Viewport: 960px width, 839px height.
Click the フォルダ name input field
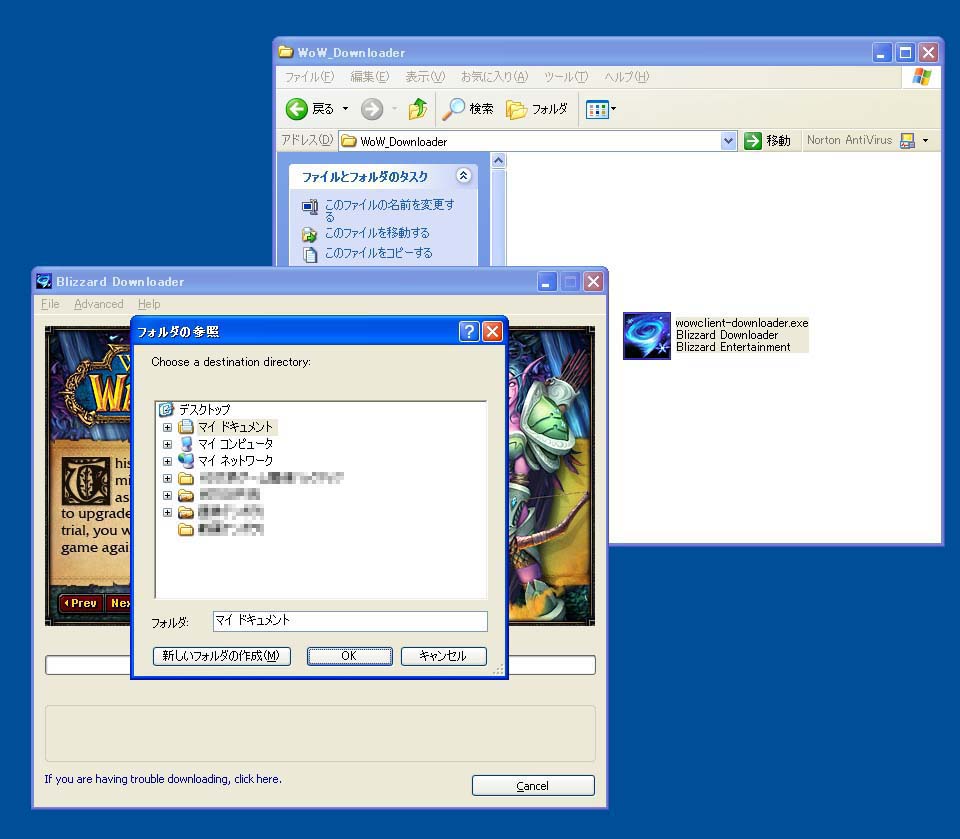tap(350, 621)
